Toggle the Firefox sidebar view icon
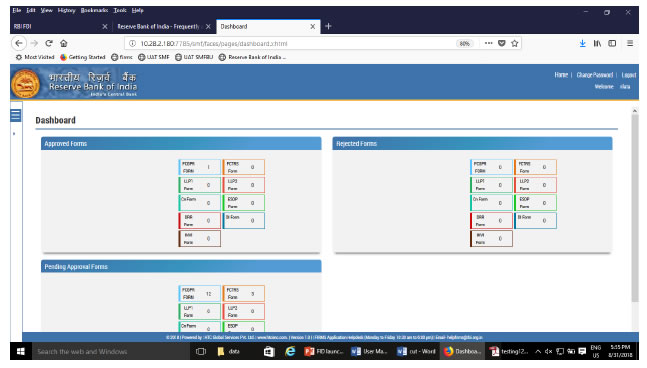Image resolution: width=647 pixels, height=368 pixels. click(612, 43)
